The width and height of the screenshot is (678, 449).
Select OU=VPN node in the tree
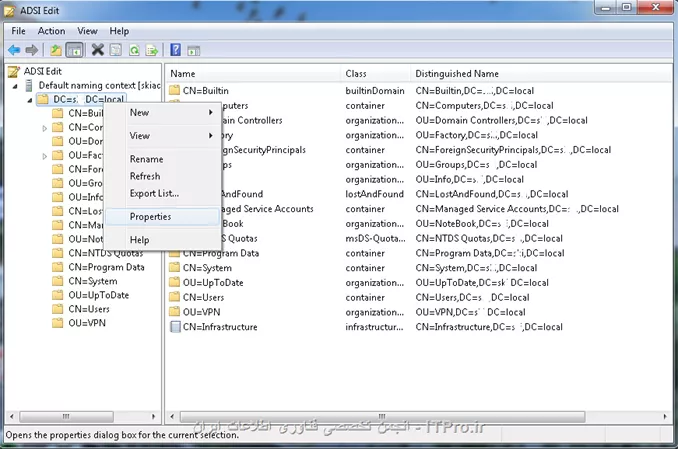click(x=87, y=323)
